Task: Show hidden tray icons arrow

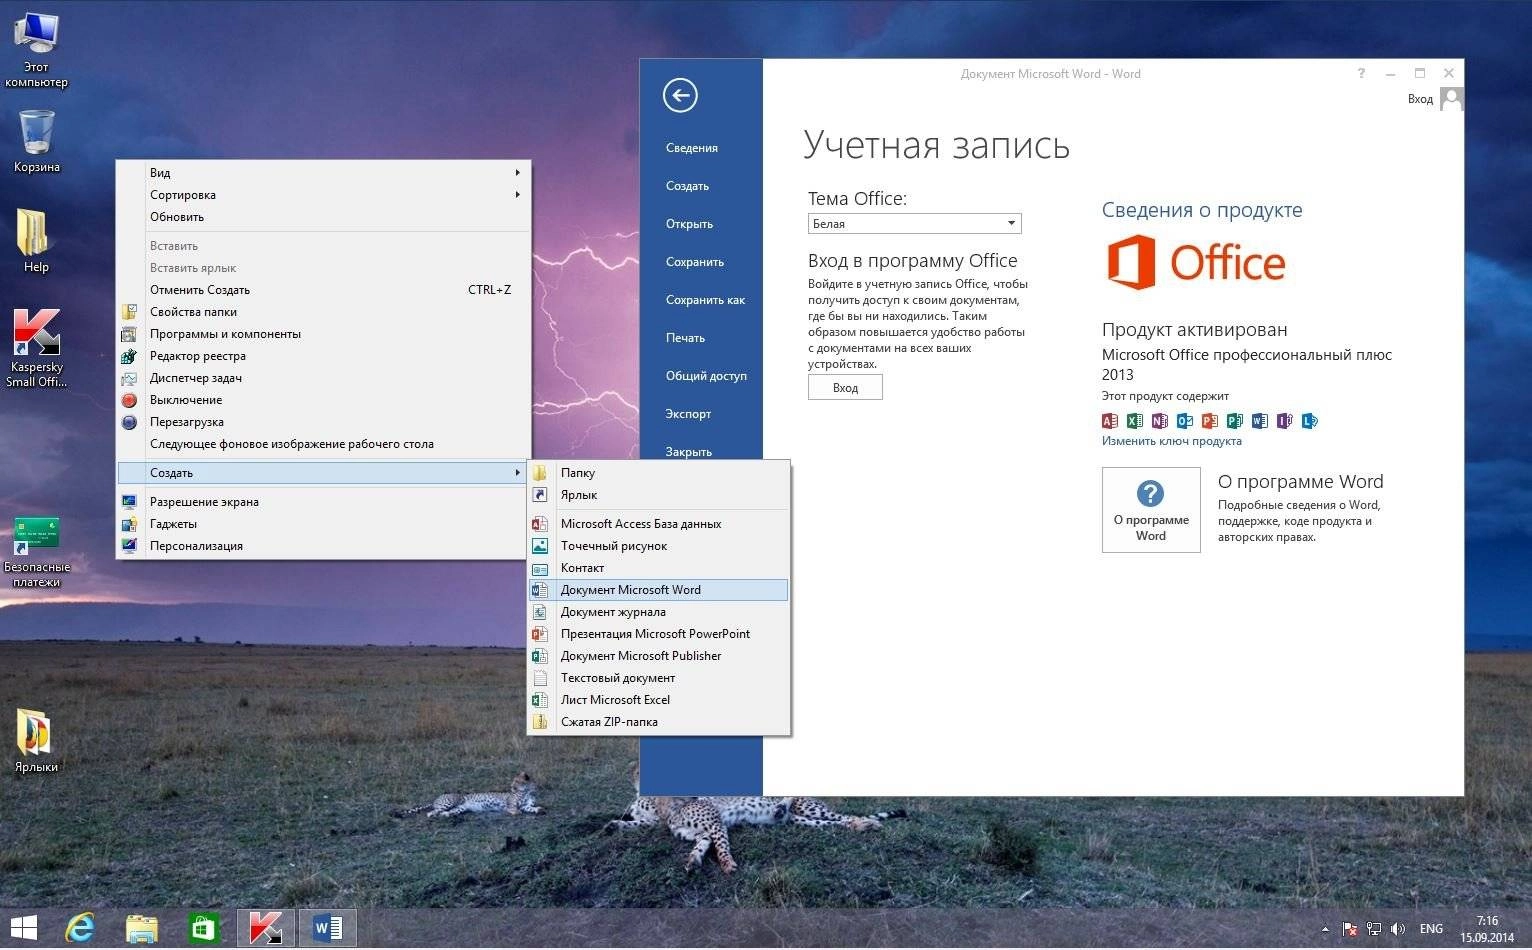Action: [x=1326, y=930]
